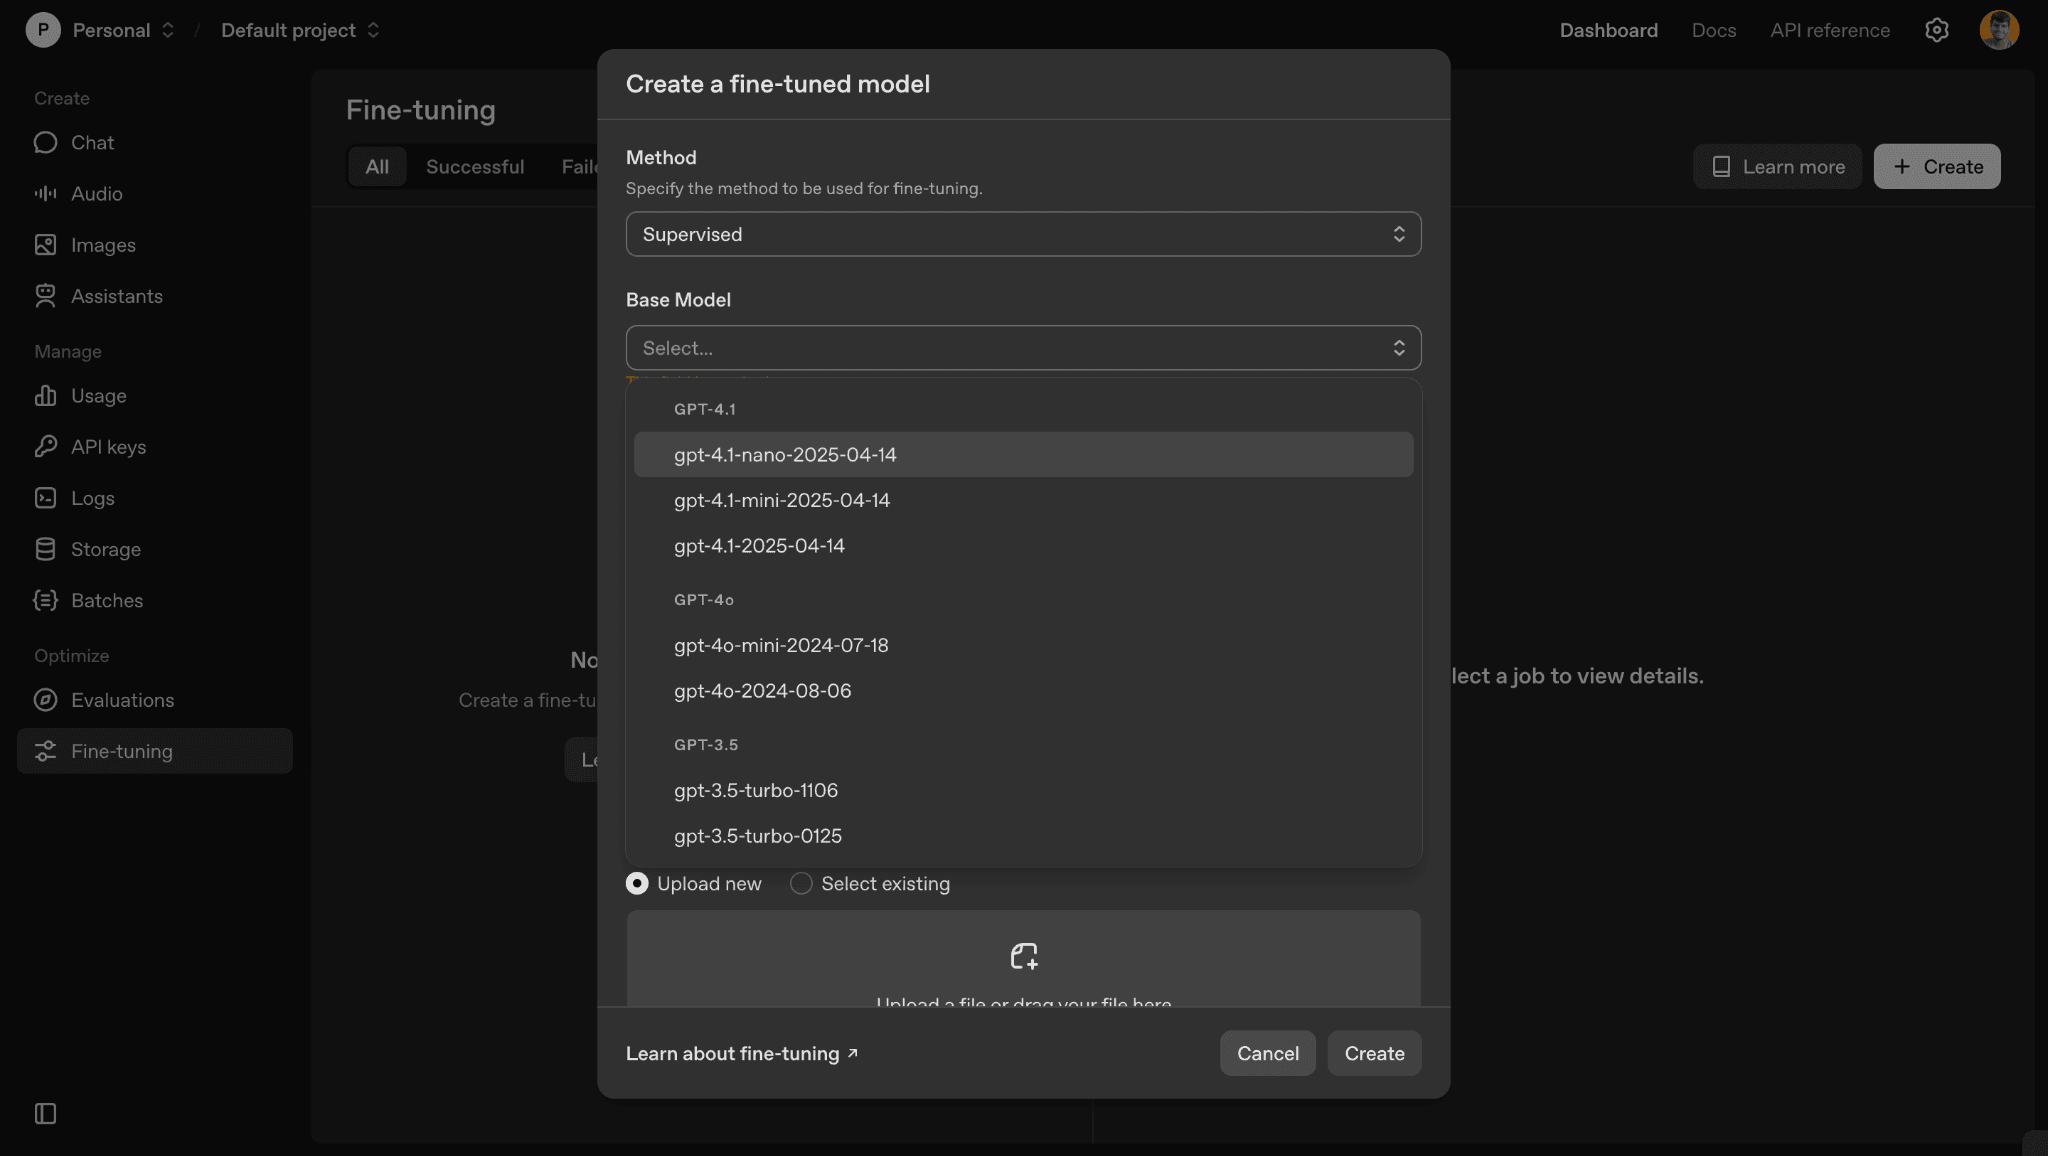Select the Upload new radio button

637,884
